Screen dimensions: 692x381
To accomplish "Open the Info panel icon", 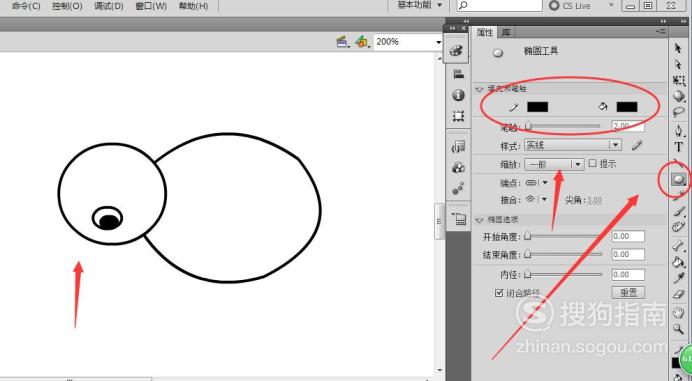I will 458,95.
